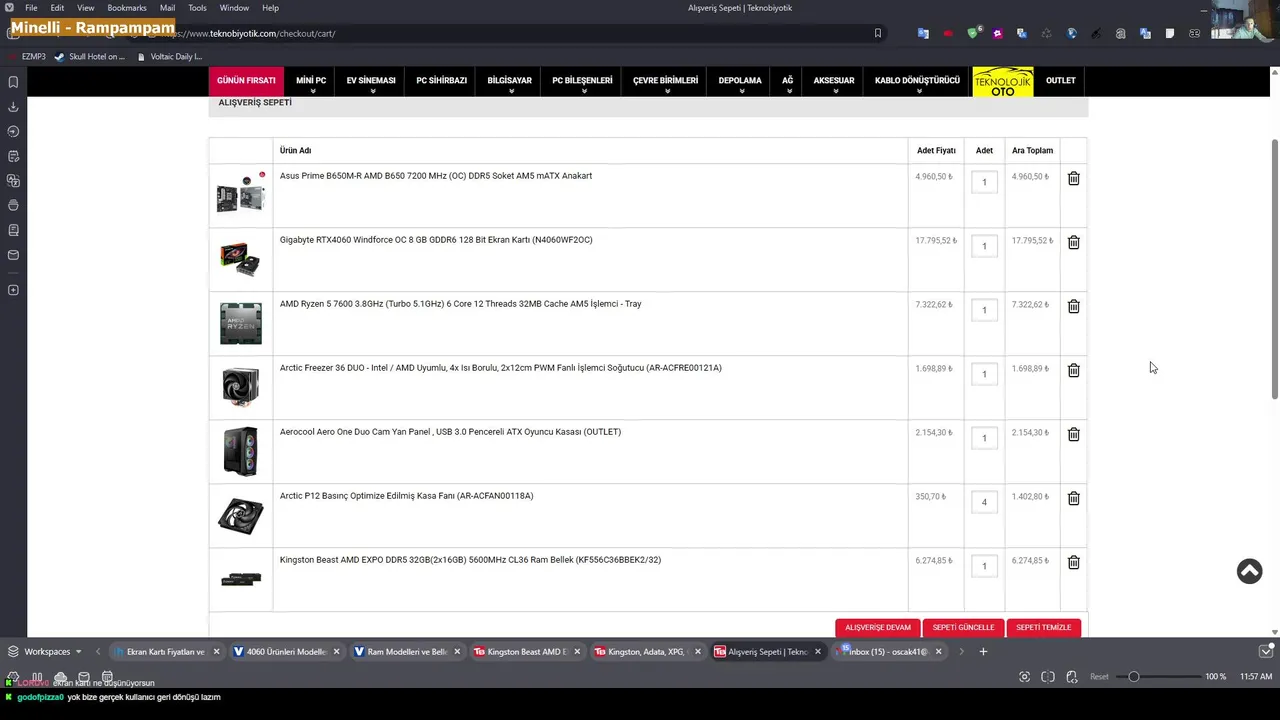The height and width of the screenshot is (720, 1280).
Task: Open Gigabyte RTX4060 Windforce product link
Action: 436,240
